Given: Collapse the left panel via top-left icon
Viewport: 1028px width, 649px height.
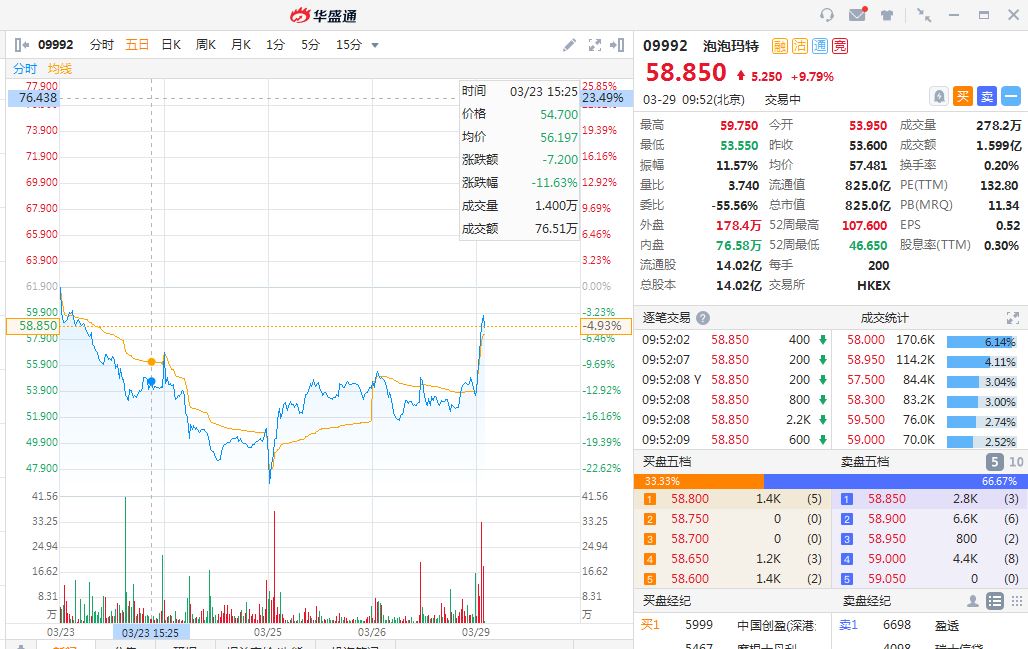Looking at the screenshot, I should pos(22,45).
